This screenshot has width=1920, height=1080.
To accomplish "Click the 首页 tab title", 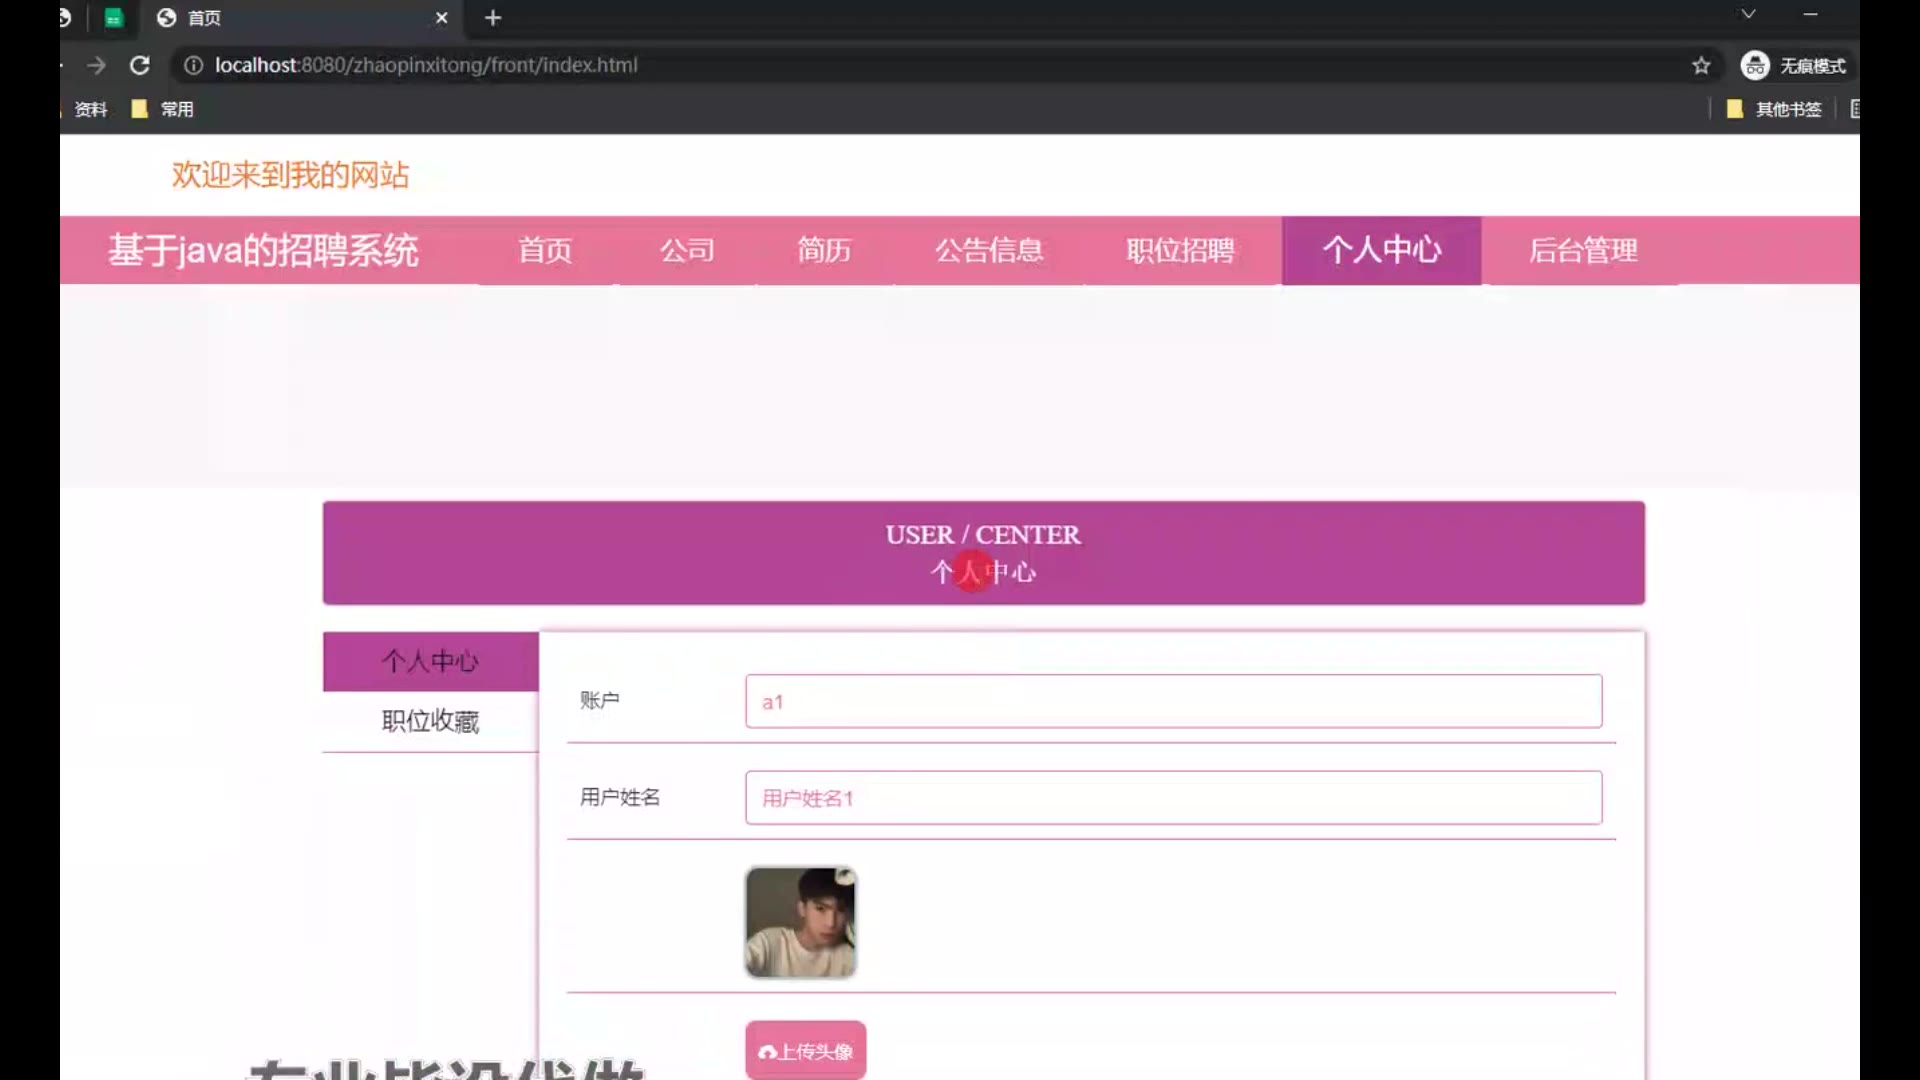I will 204,18.
